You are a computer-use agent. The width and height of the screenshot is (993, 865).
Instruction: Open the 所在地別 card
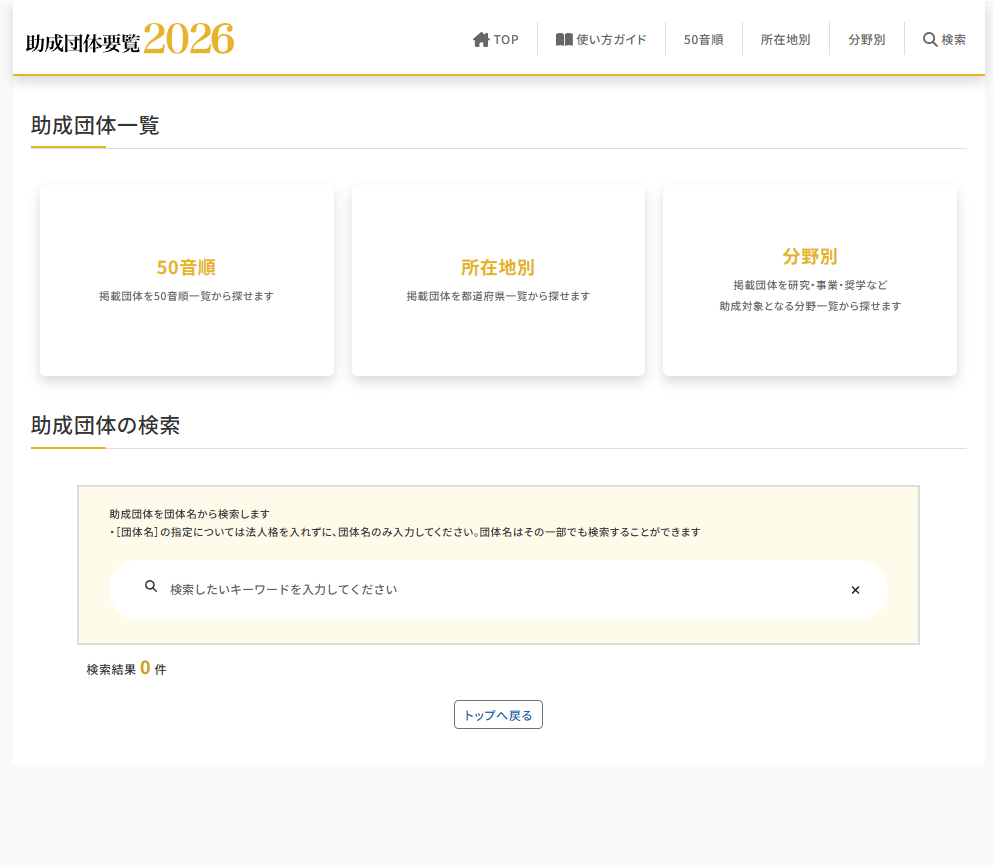coord(498,281)
